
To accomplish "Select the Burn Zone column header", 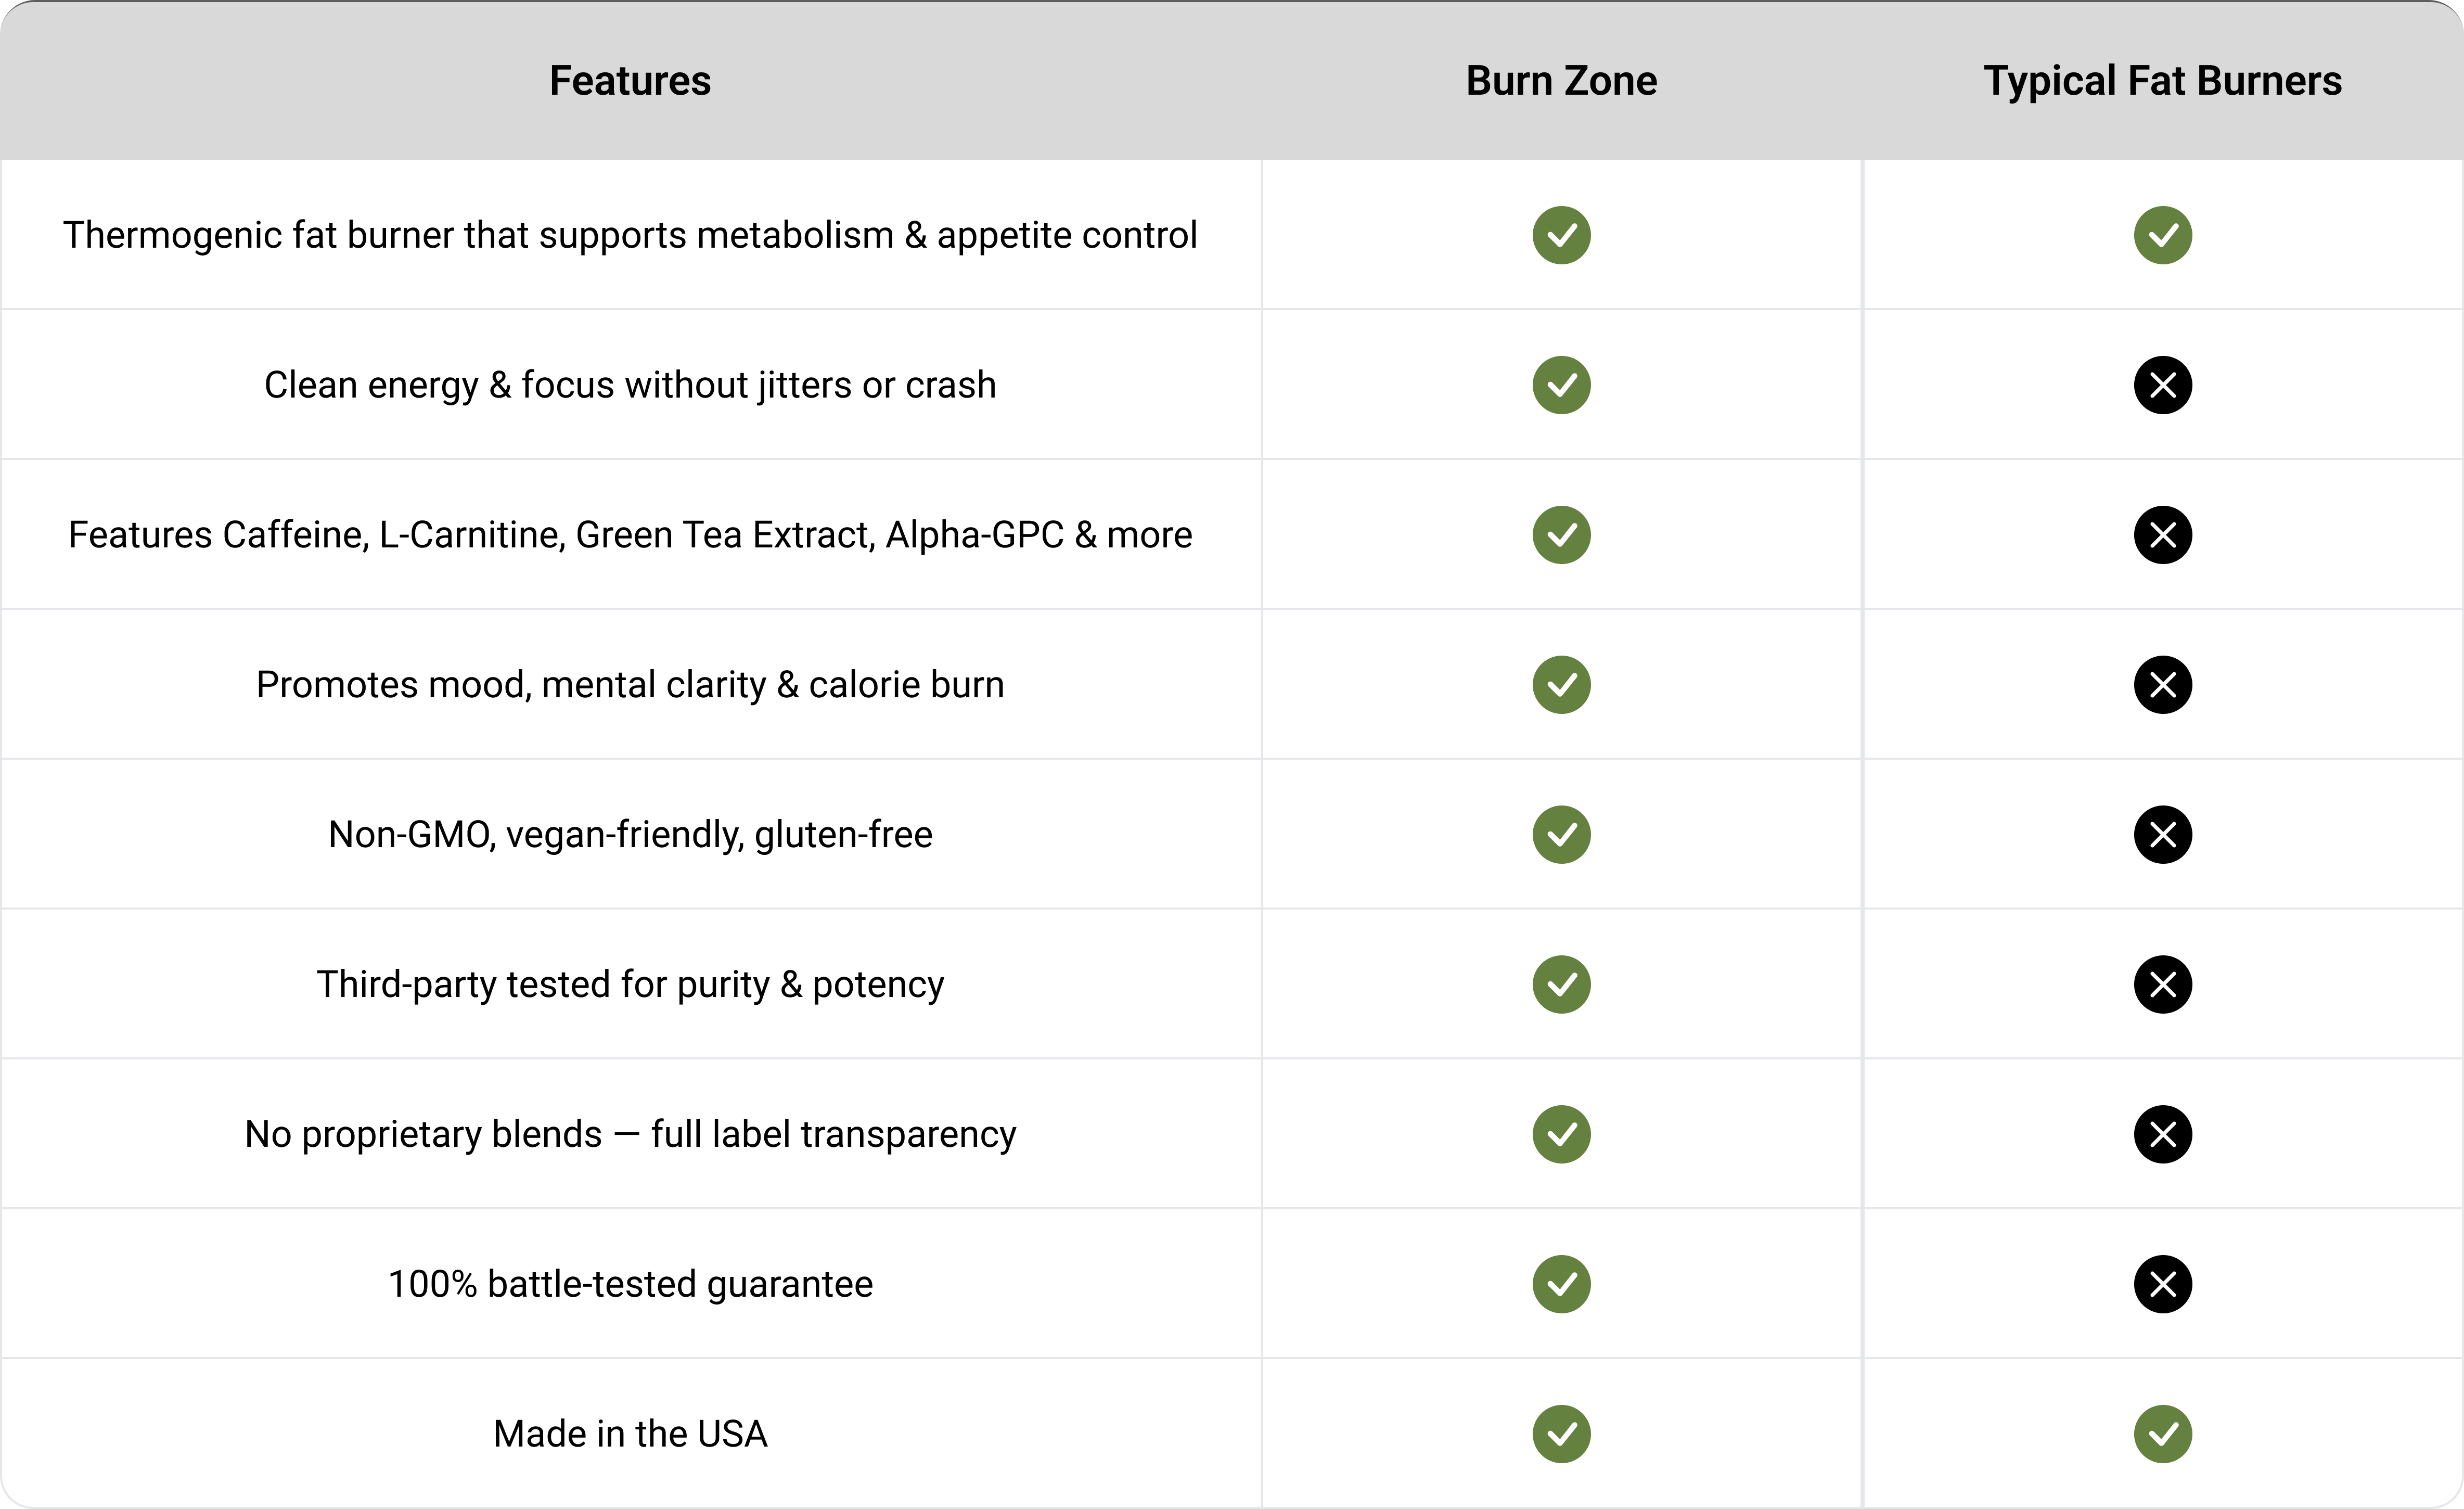I will [x=1561, y=81].
